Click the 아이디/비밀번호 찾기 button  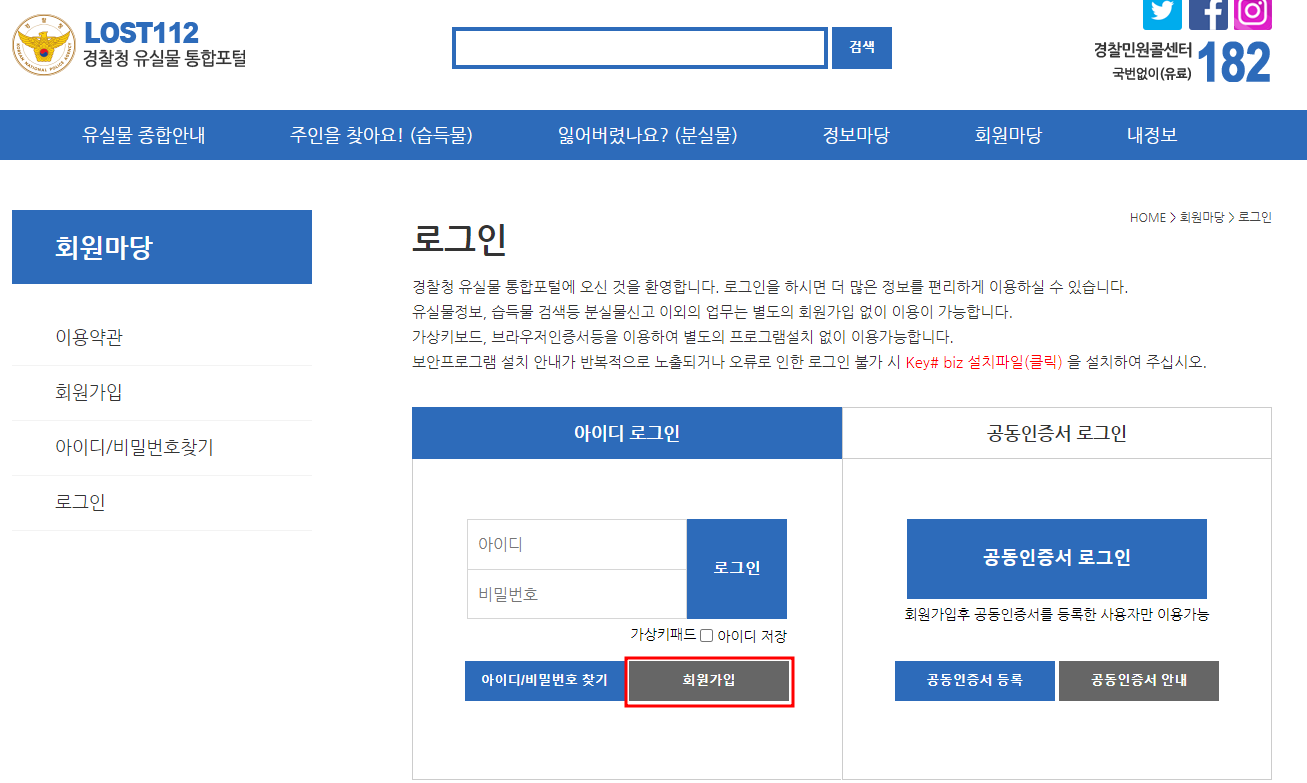546,681
